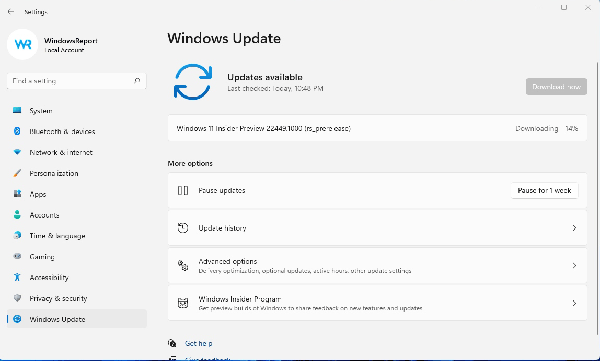Click the Get help icon

(172, 343)
